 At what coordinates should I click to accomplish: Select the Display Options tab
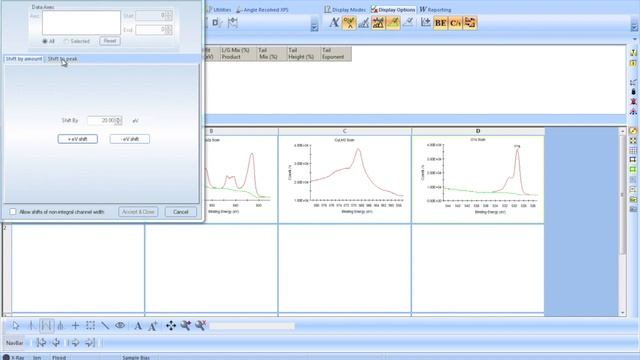pyautogui.click(x=393, y=9)
